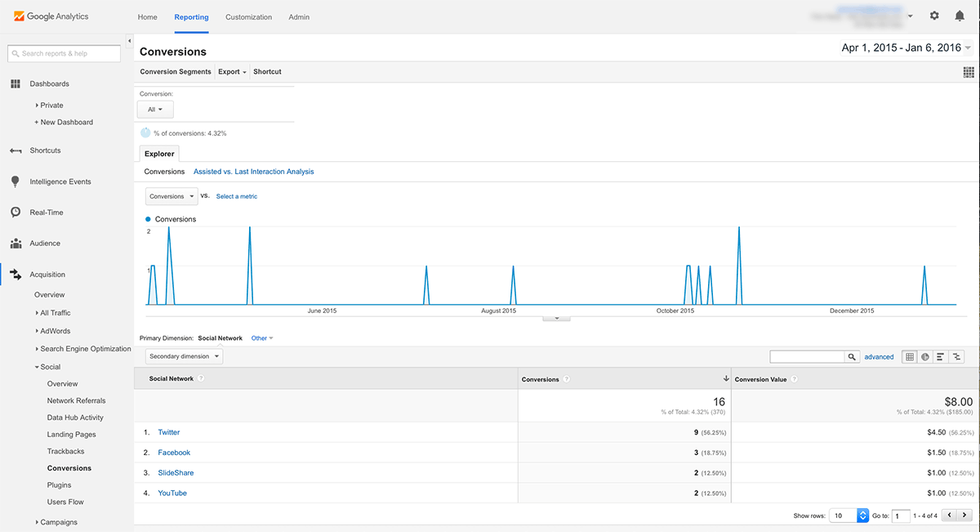Click the Audience people icon
Viewport: 980px width, 532px height.
click(16, 243)
